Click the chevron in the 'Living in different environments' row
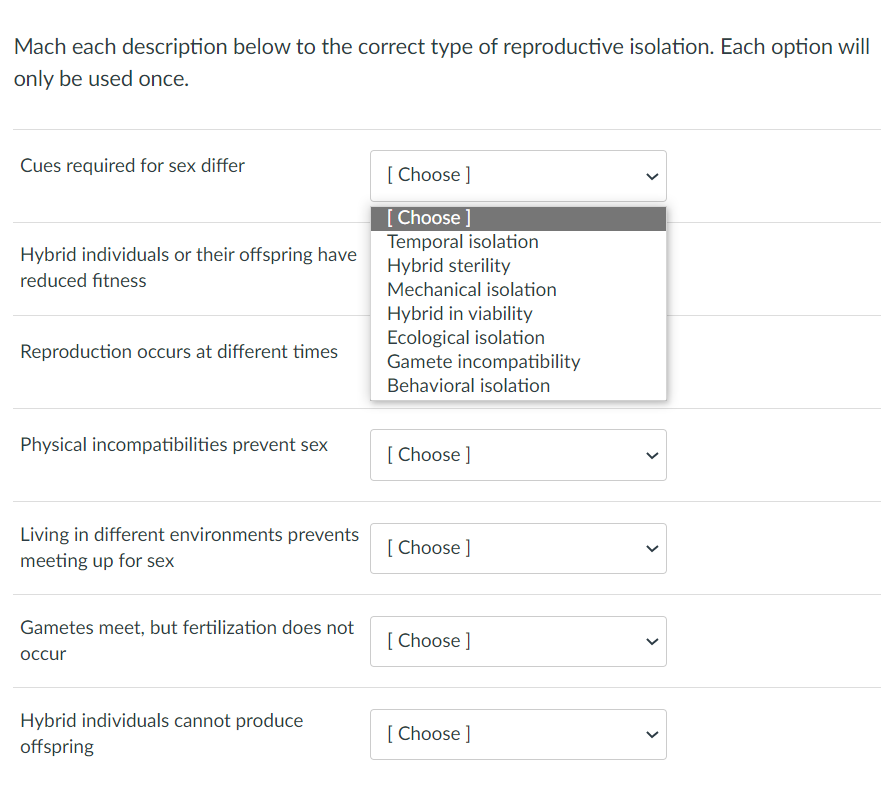Screen dimensions: 881x788 652,549
